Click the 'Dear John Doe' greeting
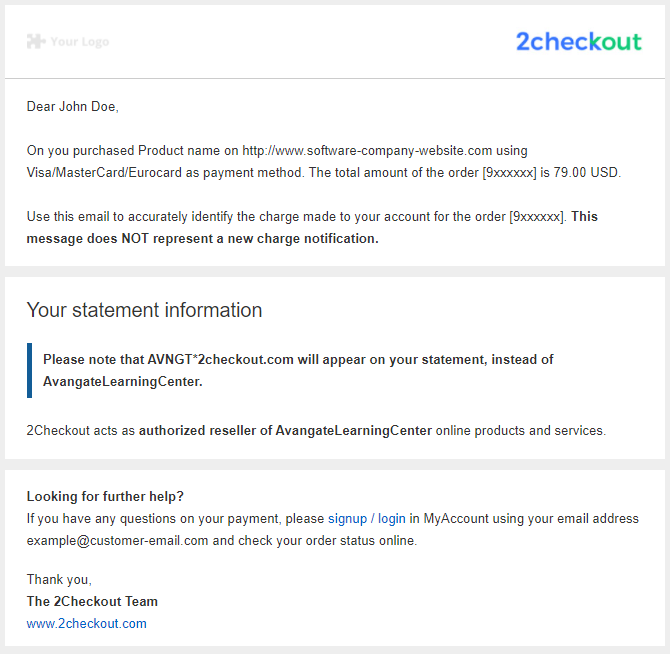The height and width of the screenshot is (654, 670). click(x=72, y=106)
